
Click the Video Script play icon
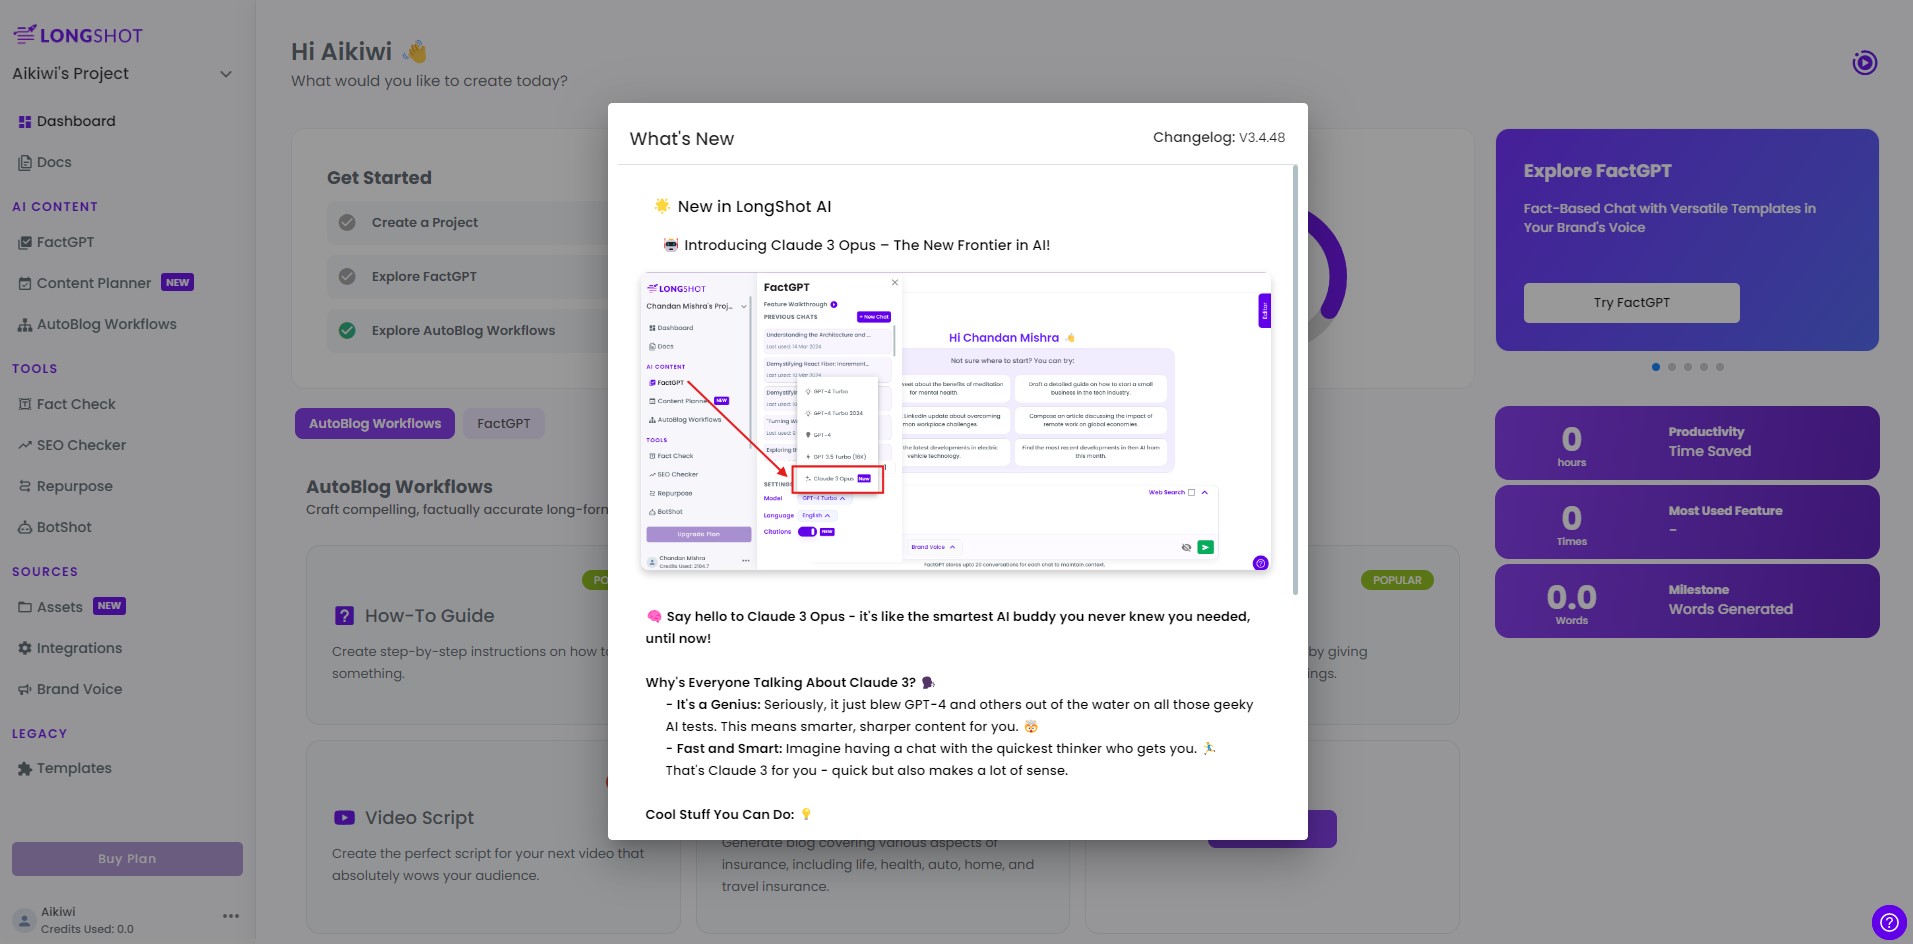(344, 818)
